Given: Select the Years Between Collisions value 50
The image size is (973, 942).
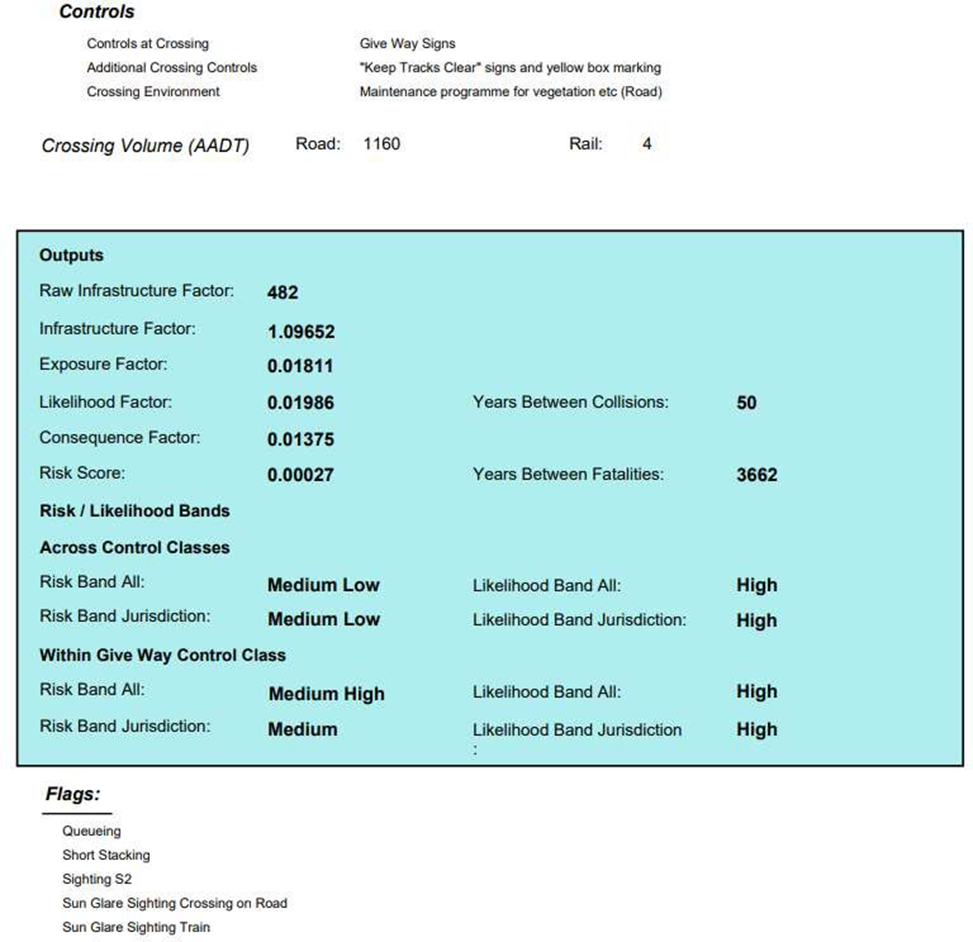Looking at the screenshot, I should pos(746,403).
